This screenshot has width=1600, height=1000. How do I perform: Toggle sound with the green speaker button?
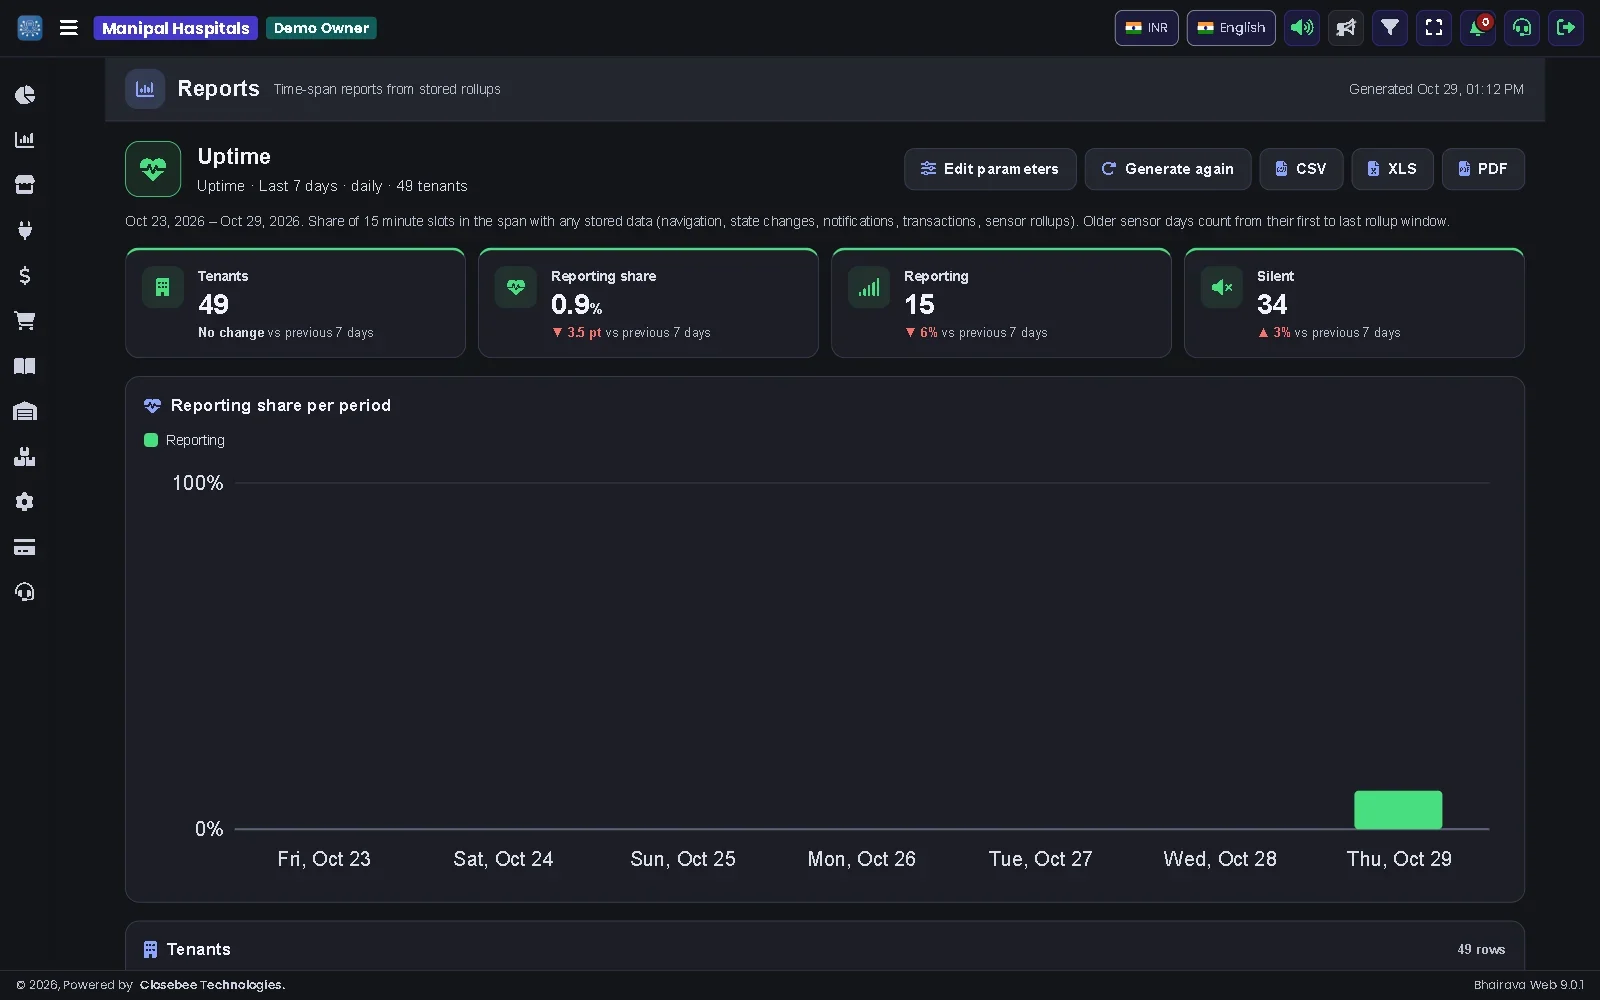[1302, 28]
